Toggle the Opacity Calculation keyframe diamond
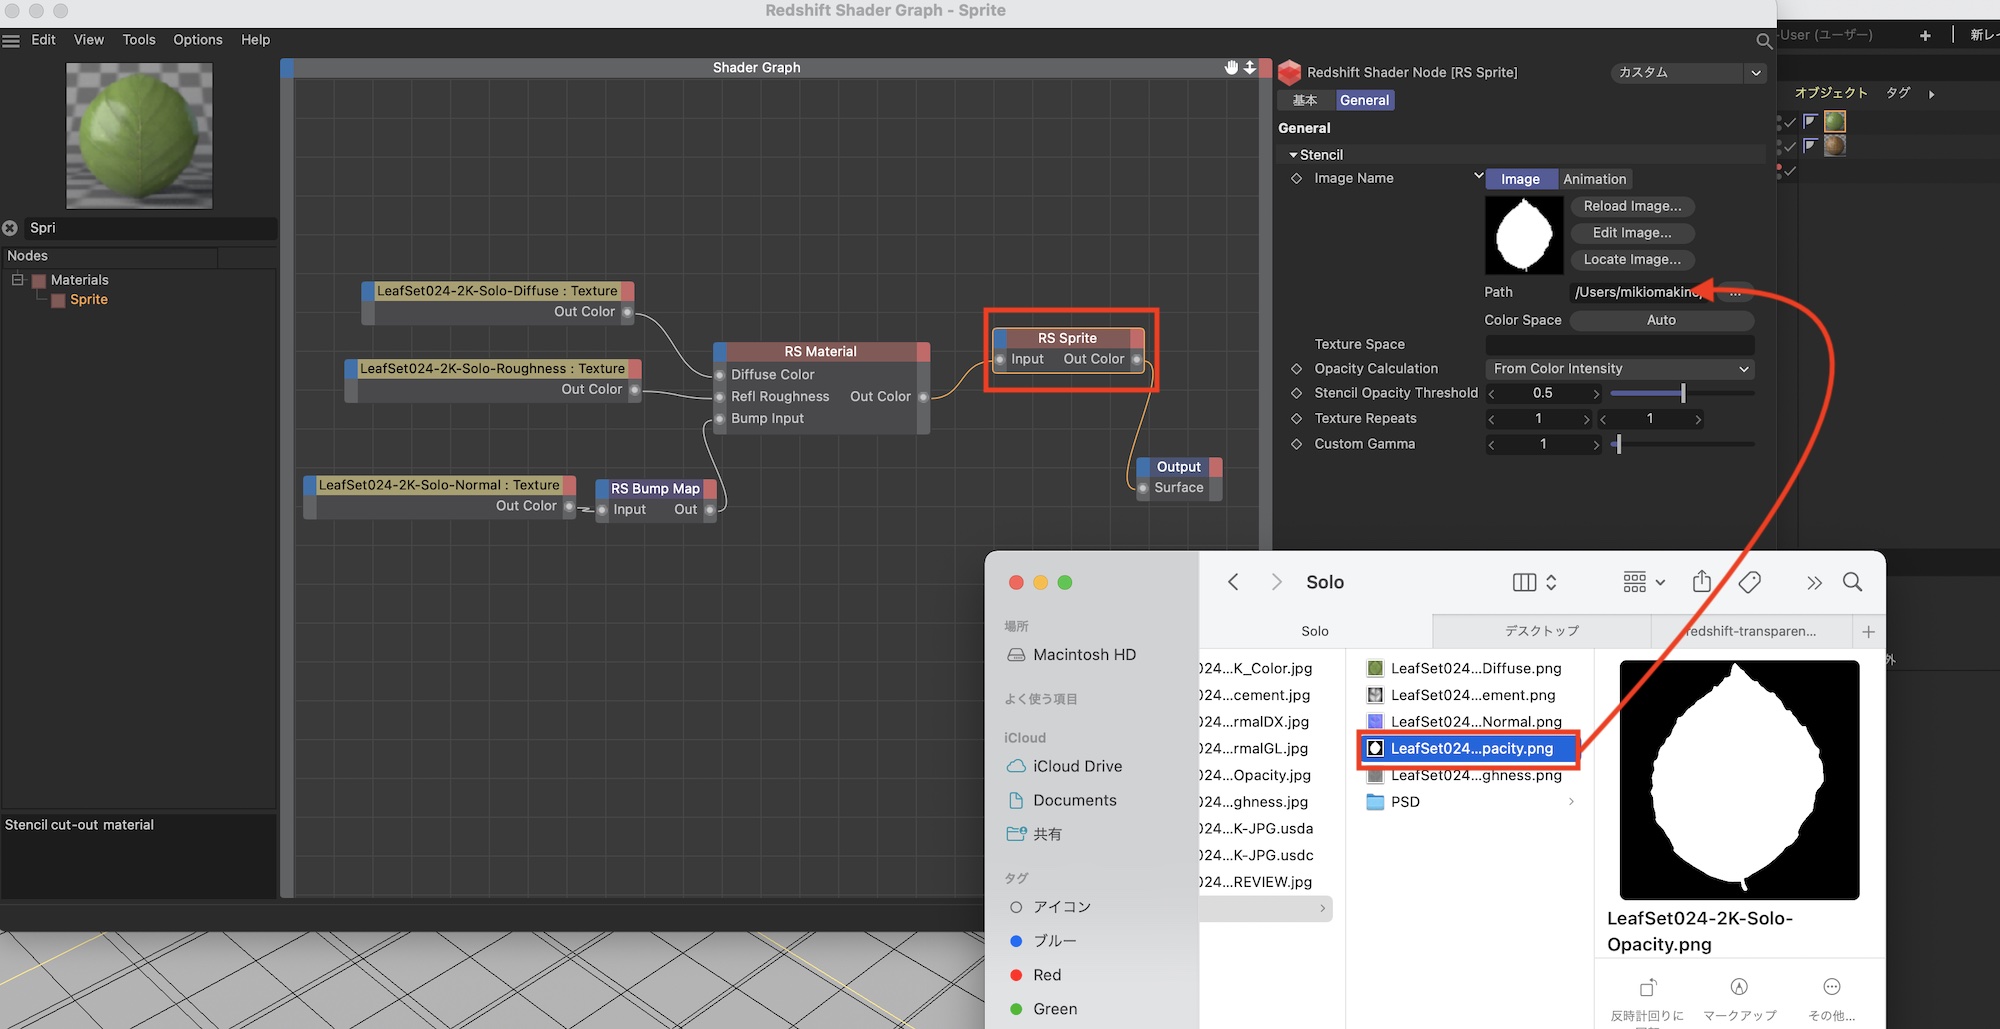This screenshot has height=1029, width=2000. tap(1296, 369)
